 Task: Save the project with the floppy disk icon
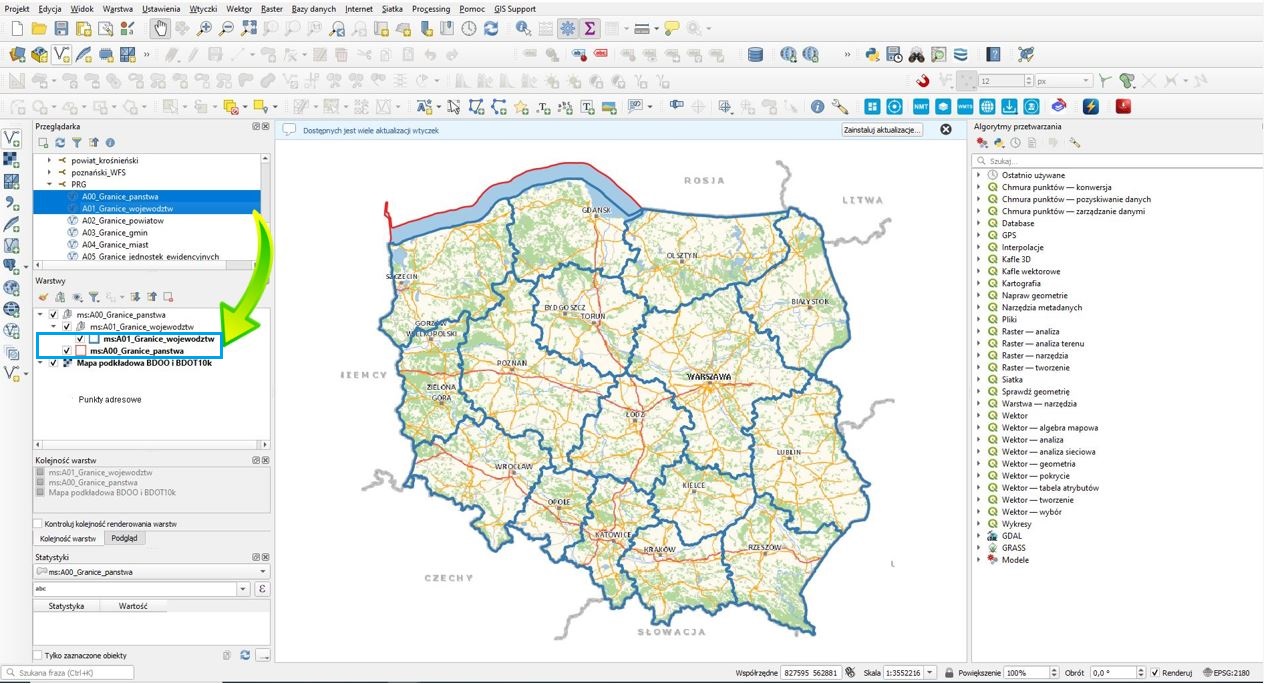[x=62, y=29]
